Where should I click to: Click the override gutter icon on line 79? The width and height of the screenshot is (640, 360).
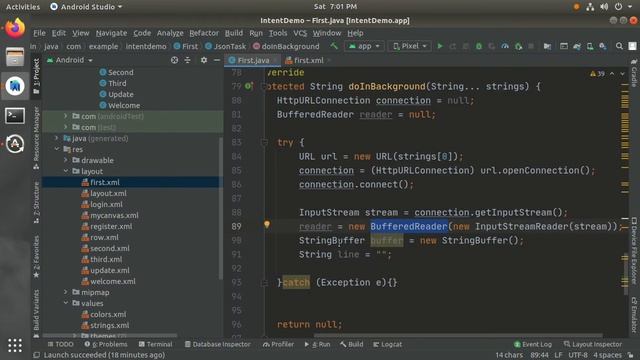(249, 86)
